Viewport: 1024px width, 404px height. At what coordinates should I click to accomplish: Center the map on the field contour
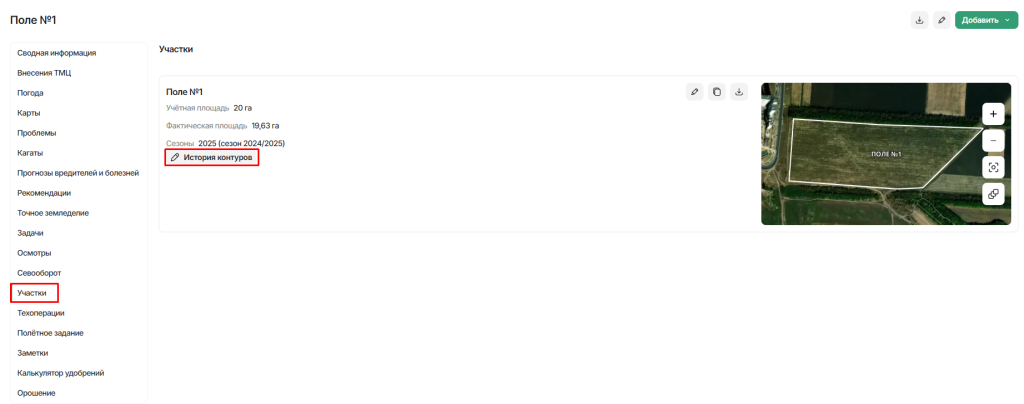(993, 167)
